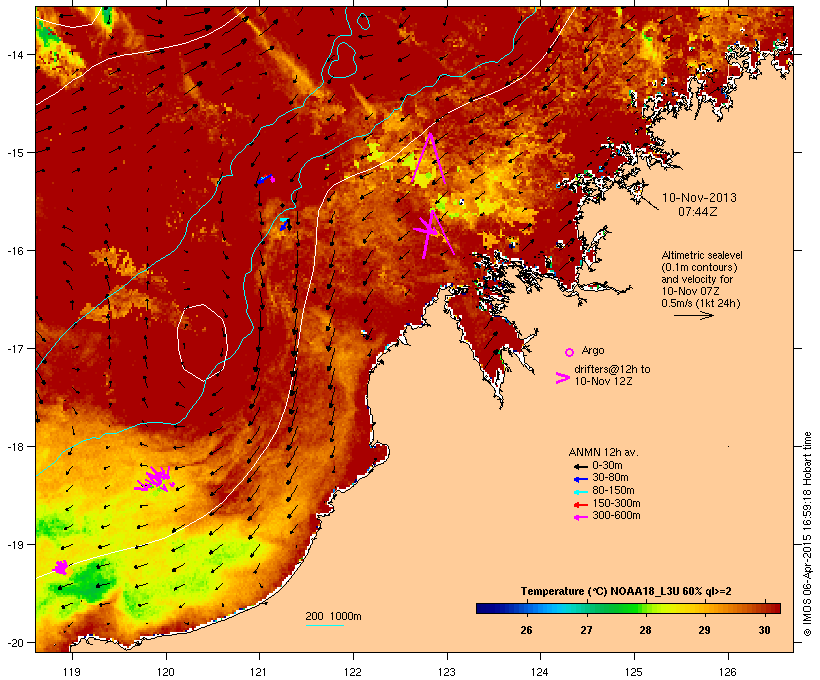The width and height of the screenshot is (820, 680).
Task: Click the '30-80m' depth label
Action: tap(610, 478)
